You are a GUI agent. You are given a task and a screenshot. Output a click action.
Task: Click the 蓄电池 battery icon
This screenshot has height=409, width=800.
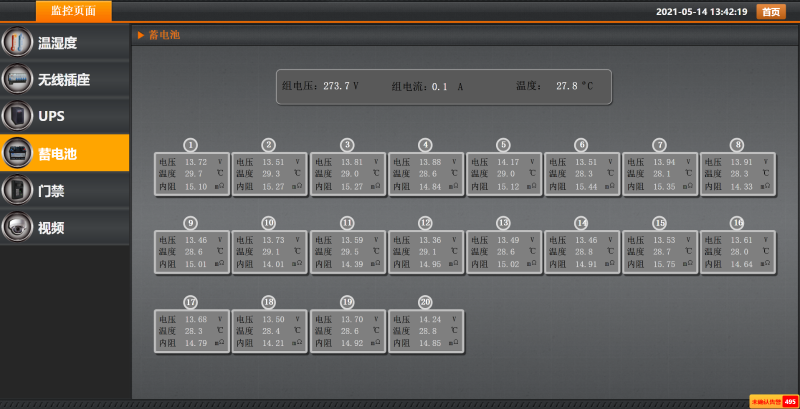pyautogui.click(x=16, y=153)
